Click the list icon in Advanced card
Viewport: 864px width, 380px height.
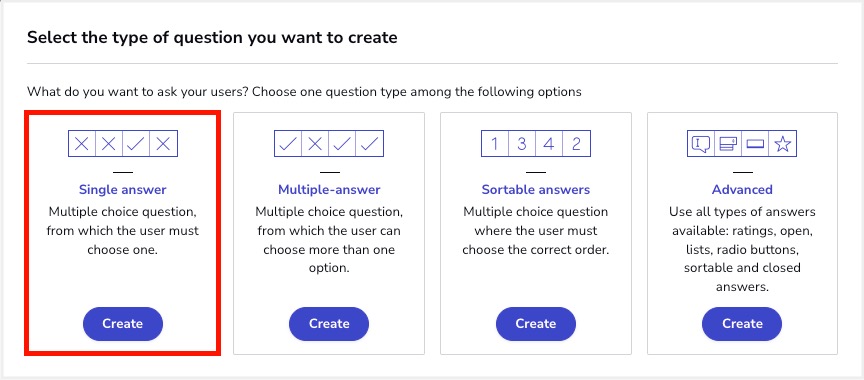[728, 144]
